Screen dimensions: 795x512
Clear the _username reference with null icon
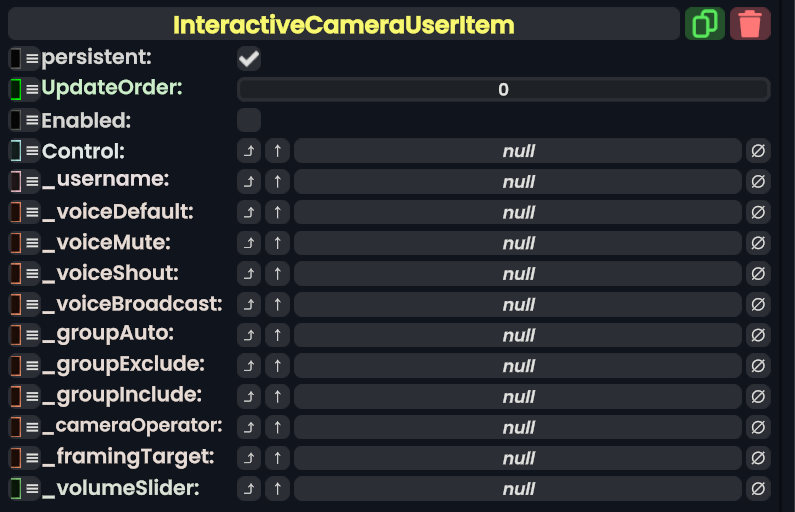[x=758, y=182]
